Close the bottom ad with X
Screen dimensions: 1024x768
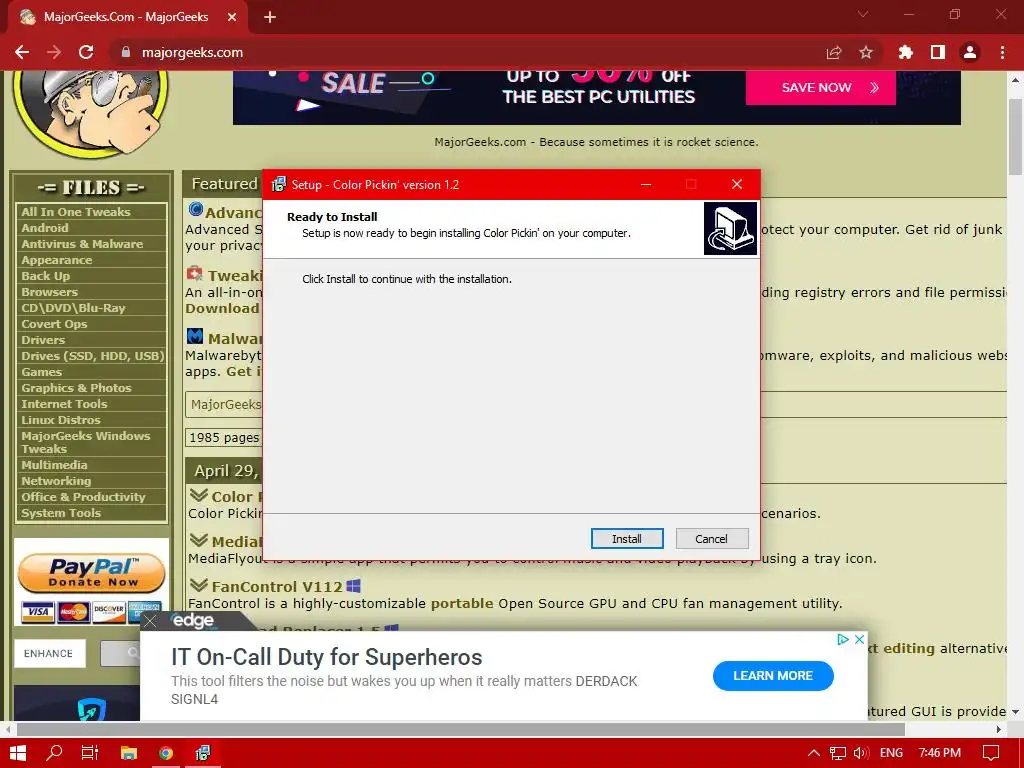860,639
